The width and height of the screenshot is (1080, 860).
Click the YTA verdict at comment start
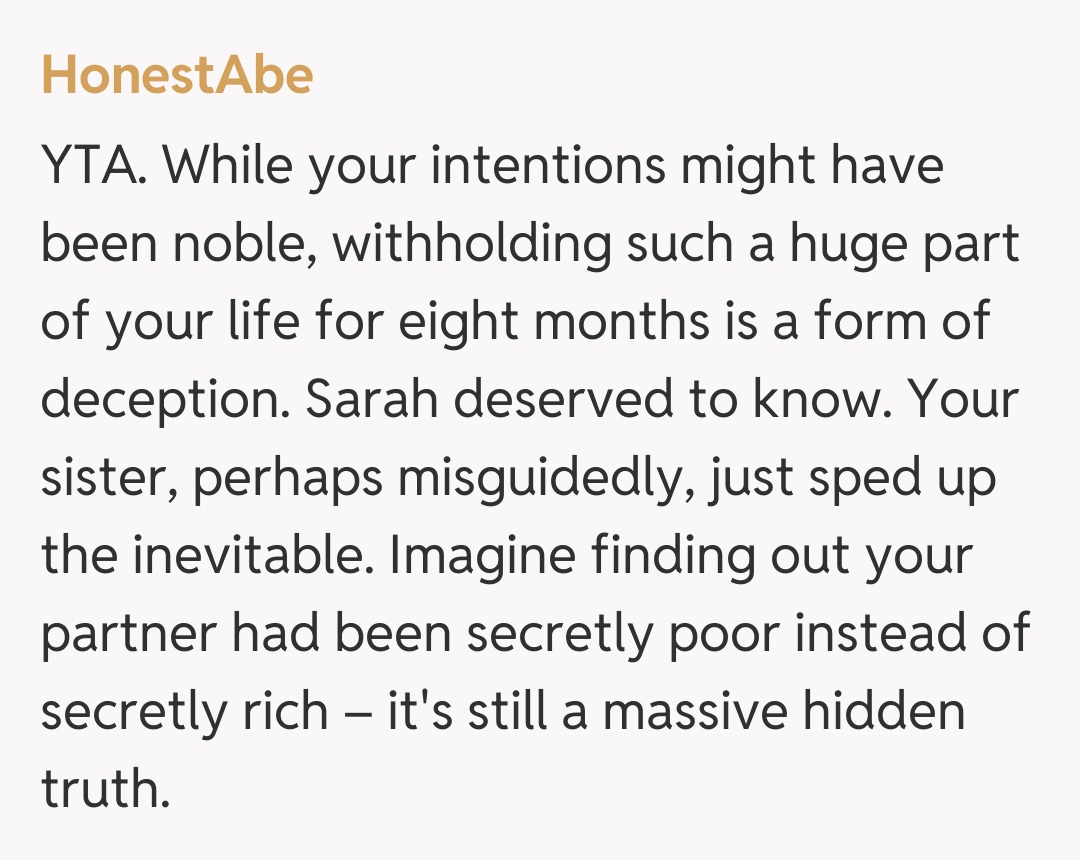point(95,166)
